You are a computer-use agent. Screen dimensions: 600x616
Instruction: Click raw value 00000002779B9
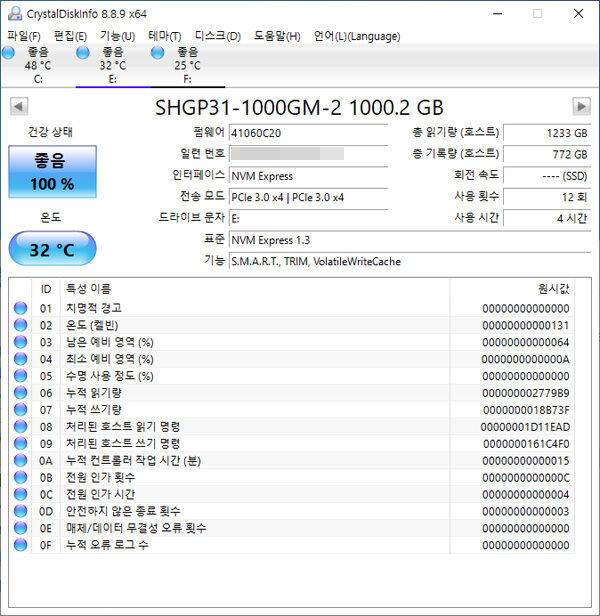pos(526,393)
